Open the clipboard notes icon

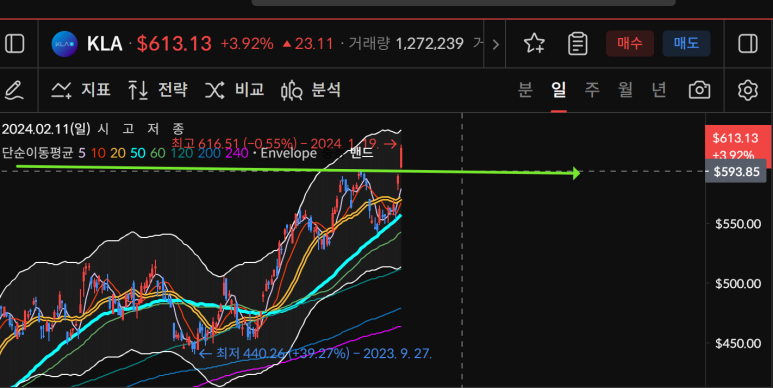click(577, 44)
